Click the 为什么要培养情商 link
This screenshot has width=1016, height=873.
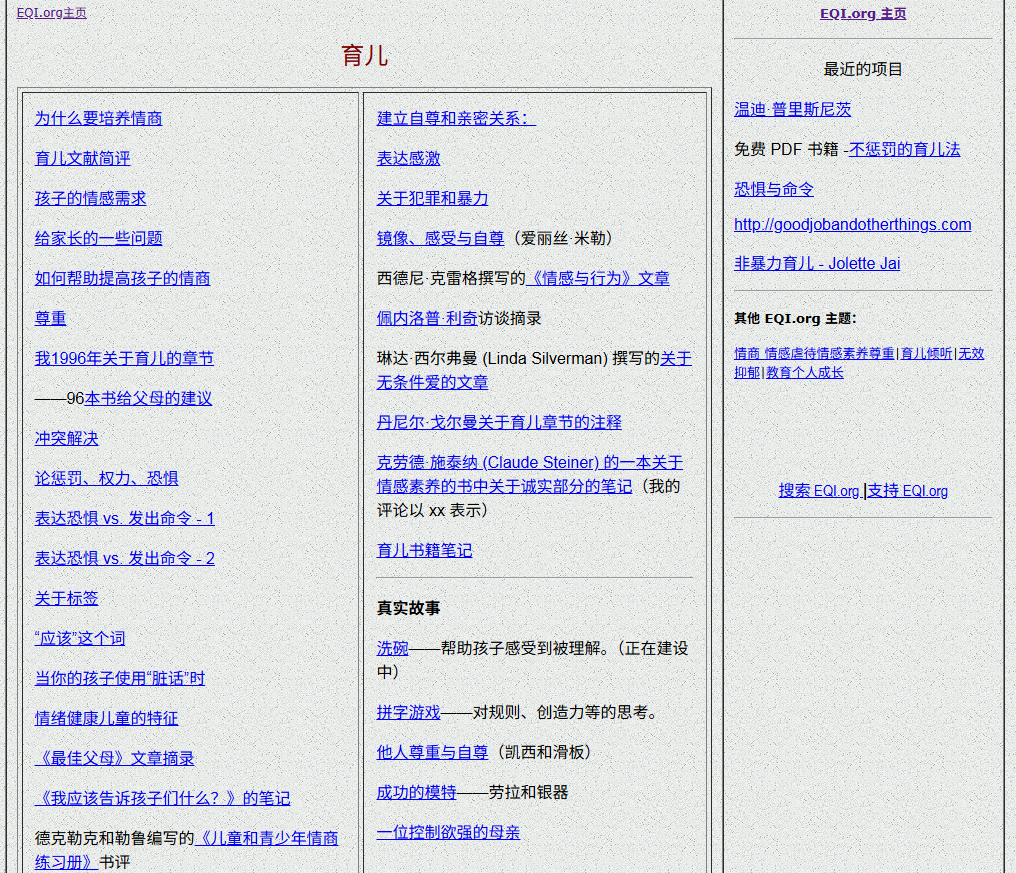pos(98,118)
